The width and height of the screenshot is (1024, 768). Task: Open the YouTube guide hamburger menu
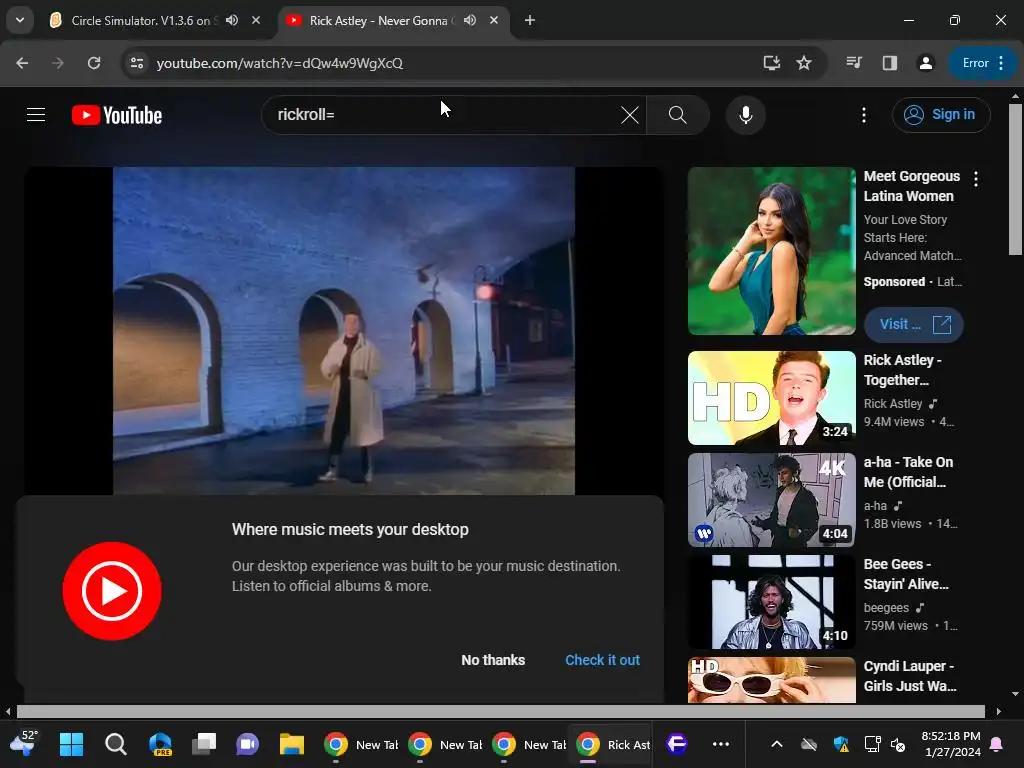pyautogui.click(x=36, y=115)
